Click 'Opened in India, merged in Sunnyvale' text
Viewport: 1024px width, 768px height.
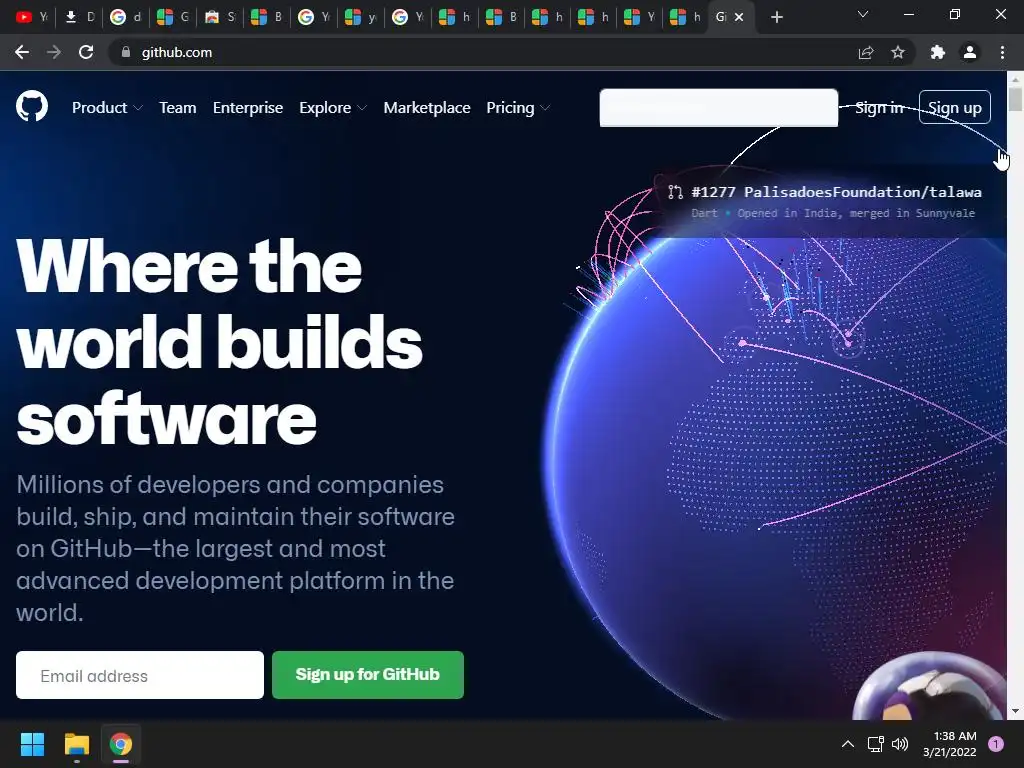(x=856, y=213)
